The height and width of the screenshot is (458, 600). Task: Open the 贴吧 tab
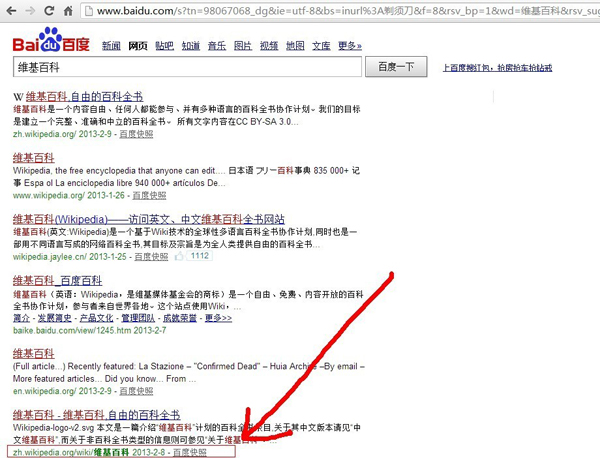(x=164, y=46)
